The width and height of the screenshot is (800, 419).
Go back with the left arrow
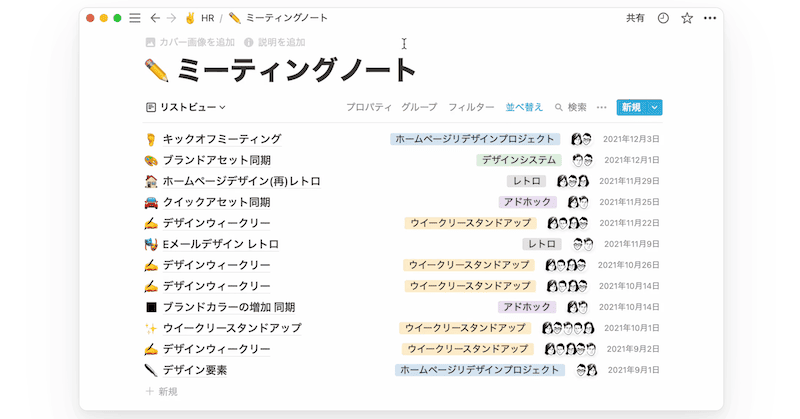(x=154, y=18)
